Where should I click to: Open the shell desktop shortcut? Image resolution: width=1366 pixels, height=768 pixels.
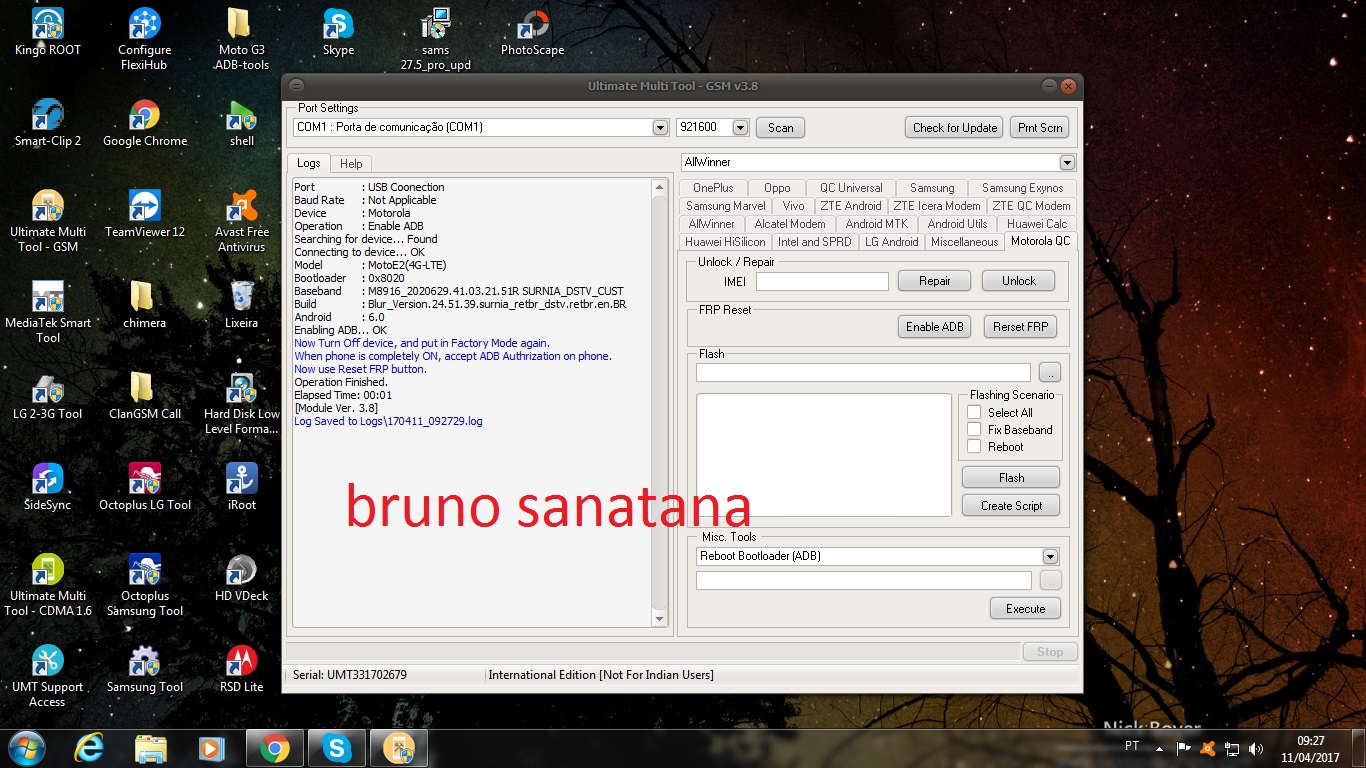[241, 123]
